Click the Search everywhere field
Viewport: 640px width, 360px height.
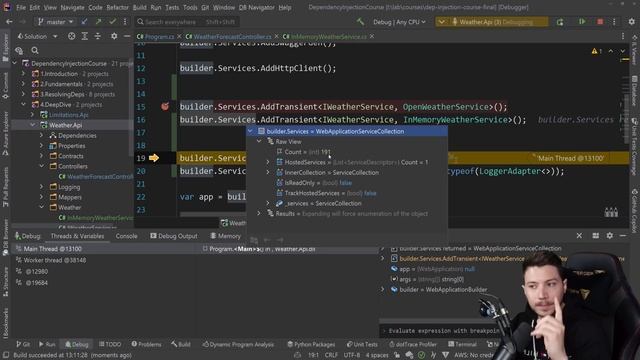(187, 22)
